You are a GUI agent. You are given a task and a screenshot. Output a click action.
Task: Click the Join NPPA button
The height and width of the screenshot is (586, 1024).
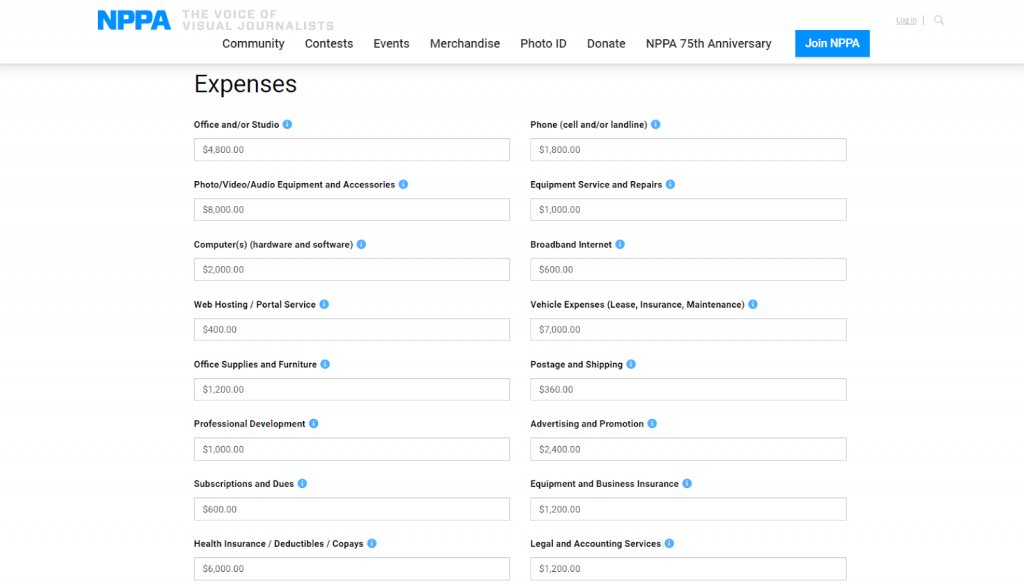832,43
